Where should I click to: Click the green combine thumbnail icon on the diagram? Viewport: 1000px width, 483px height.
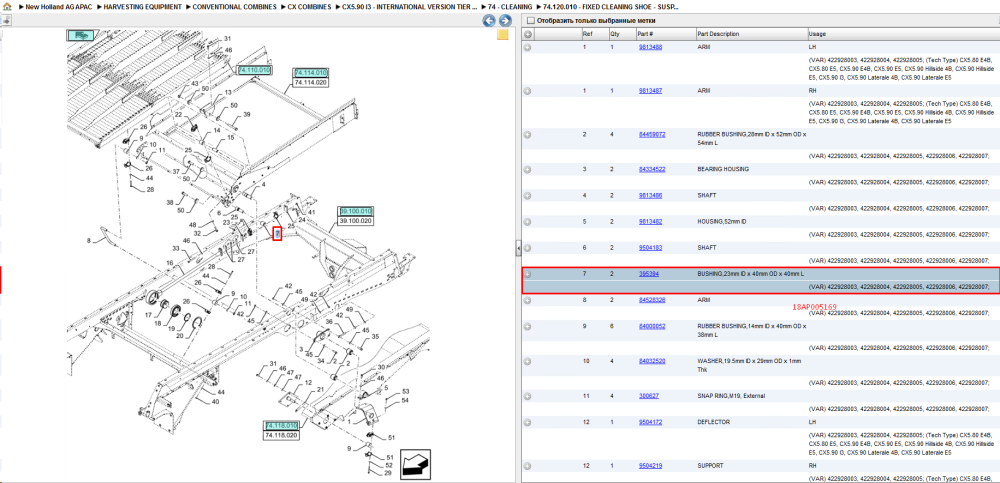click(x=81, y=35)
